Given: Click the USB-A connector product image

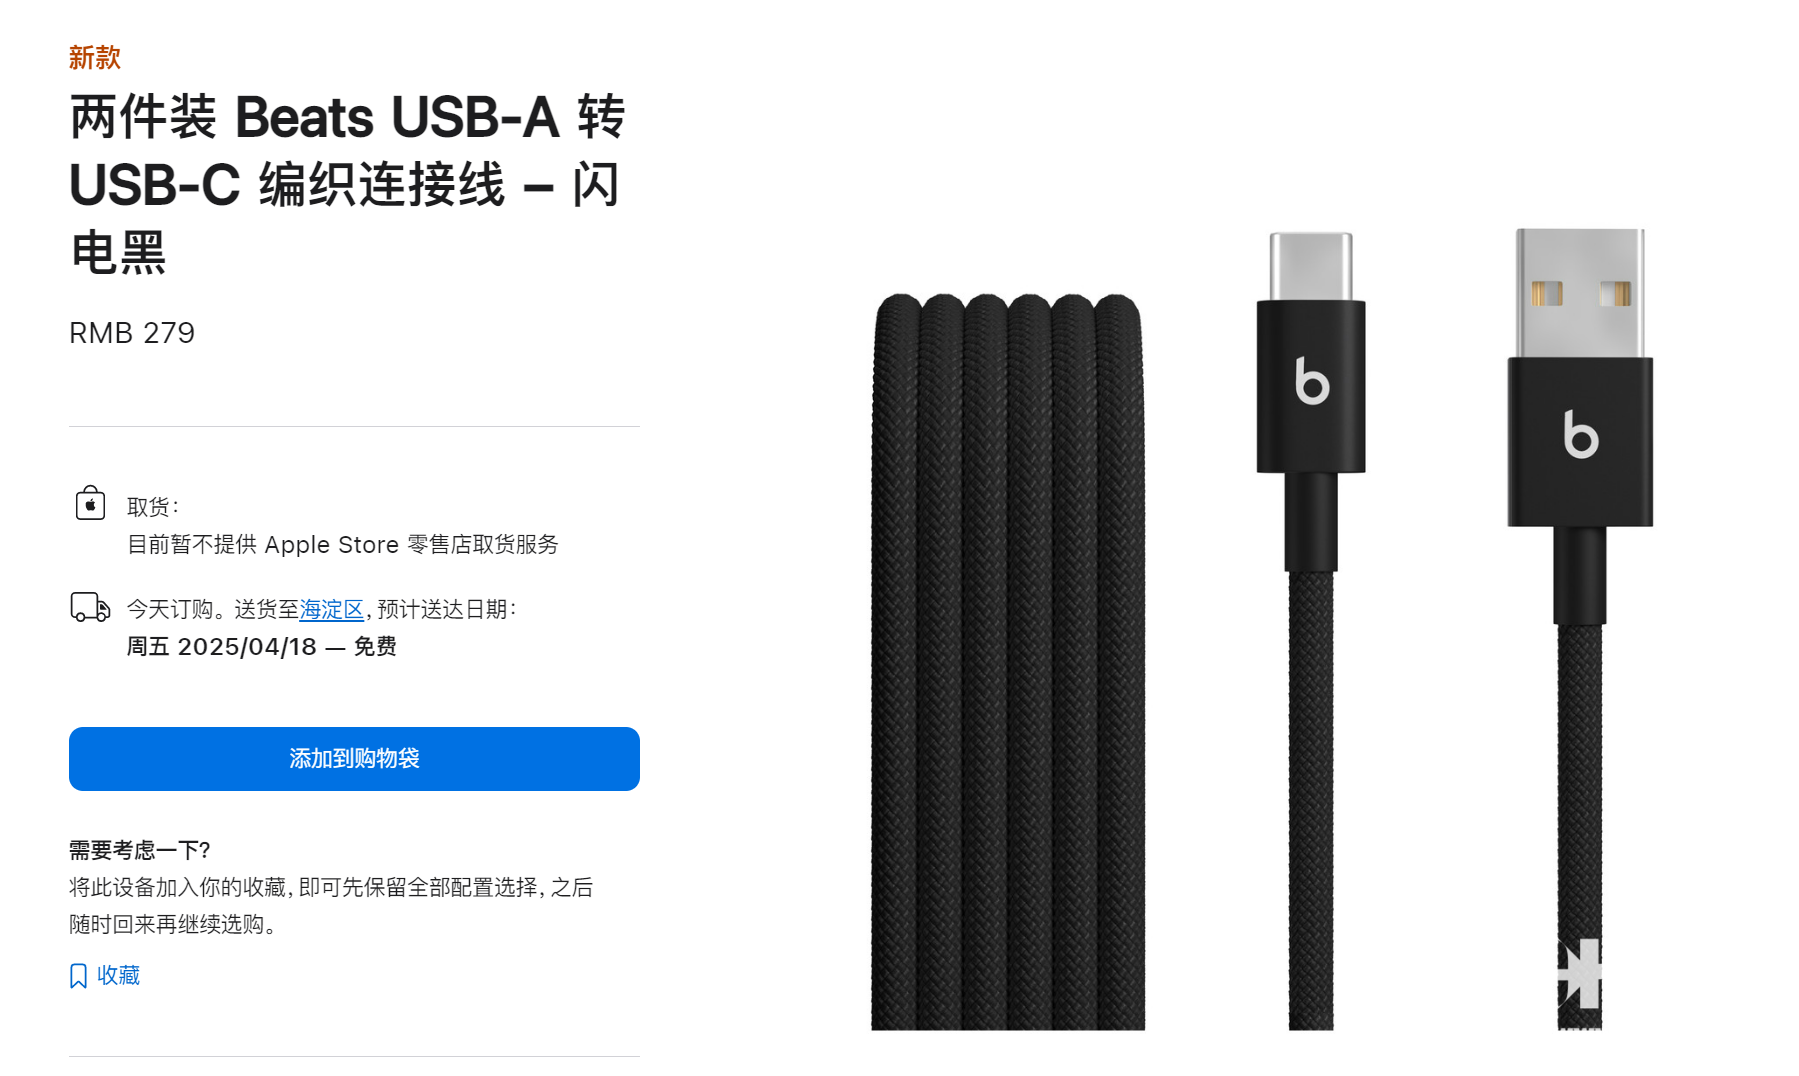Looking at the screenshot, I should pyautogui.click(x=1580, y=628).
